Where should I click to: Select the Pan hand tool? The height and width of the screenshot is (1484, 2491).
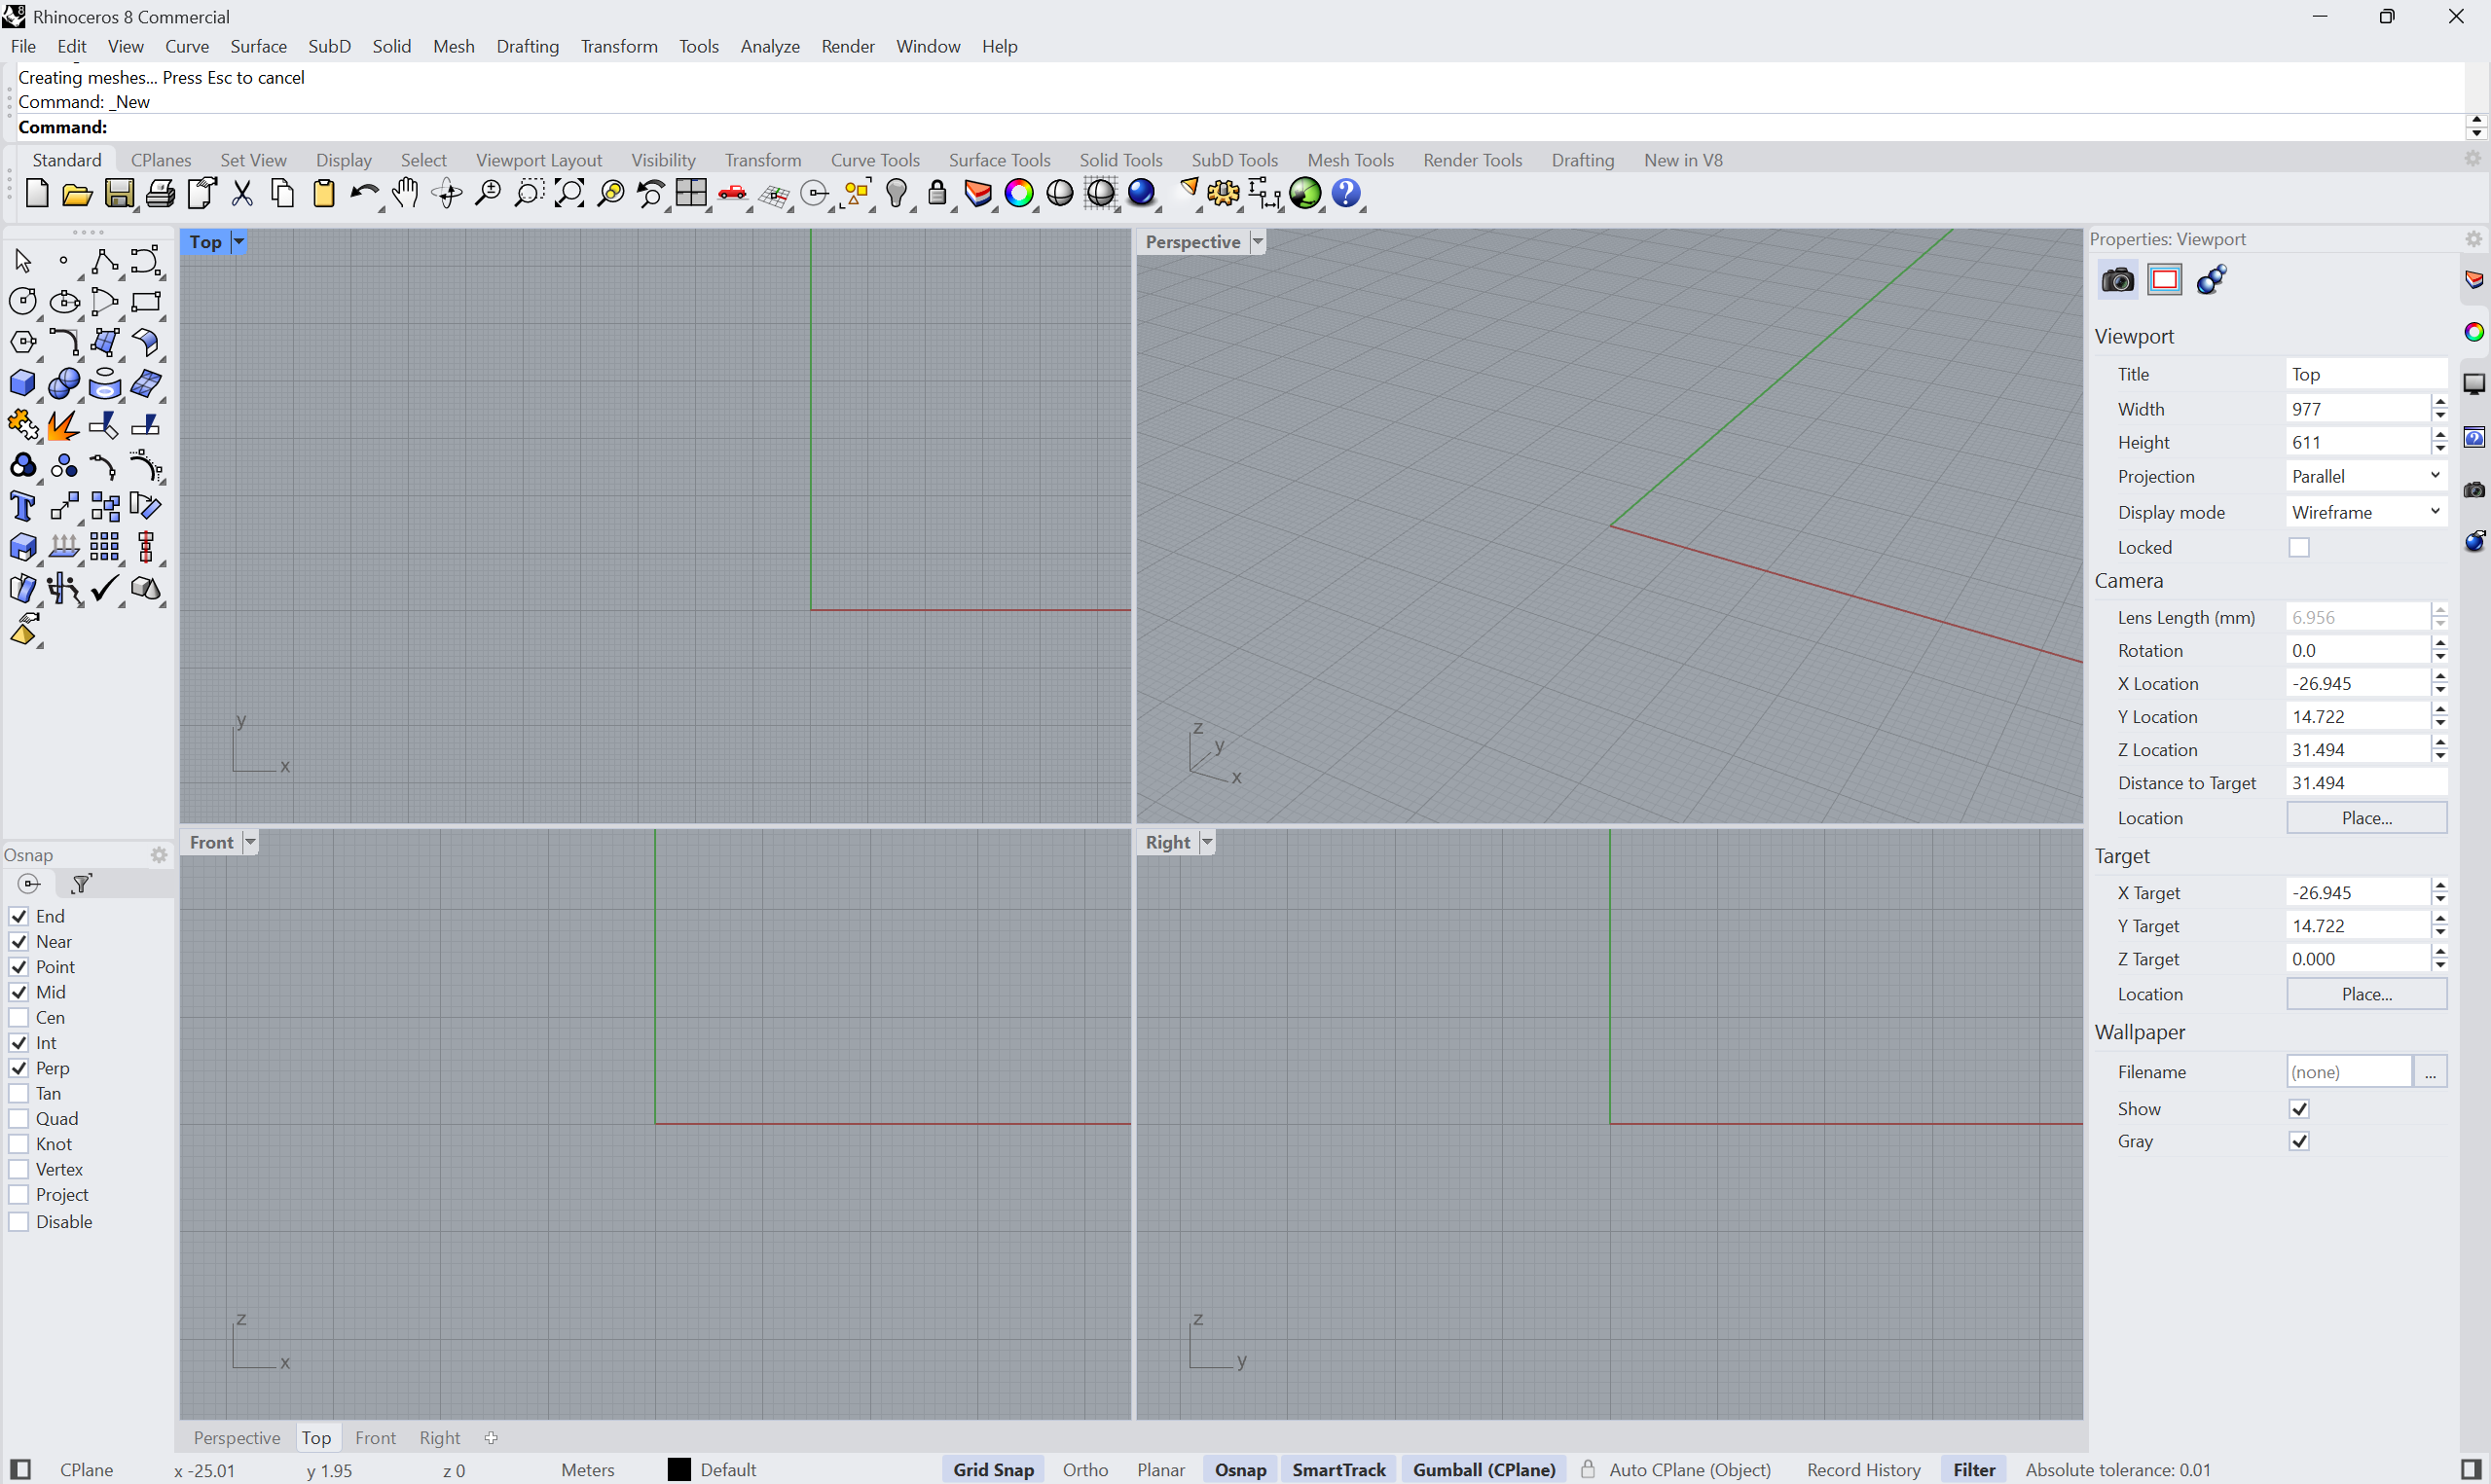(405, 193)
